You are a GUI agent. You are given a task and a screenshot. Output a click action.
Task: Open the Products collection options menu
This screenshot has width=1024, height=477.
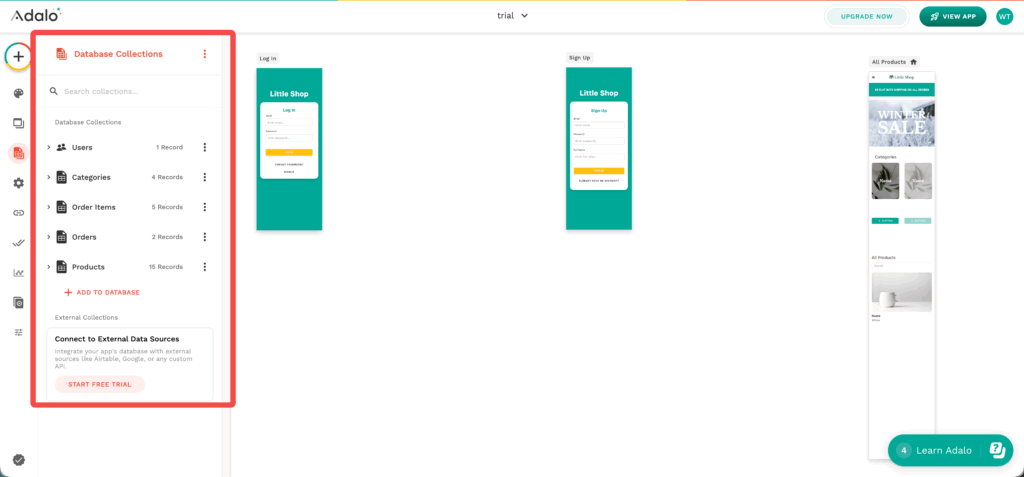205,267
